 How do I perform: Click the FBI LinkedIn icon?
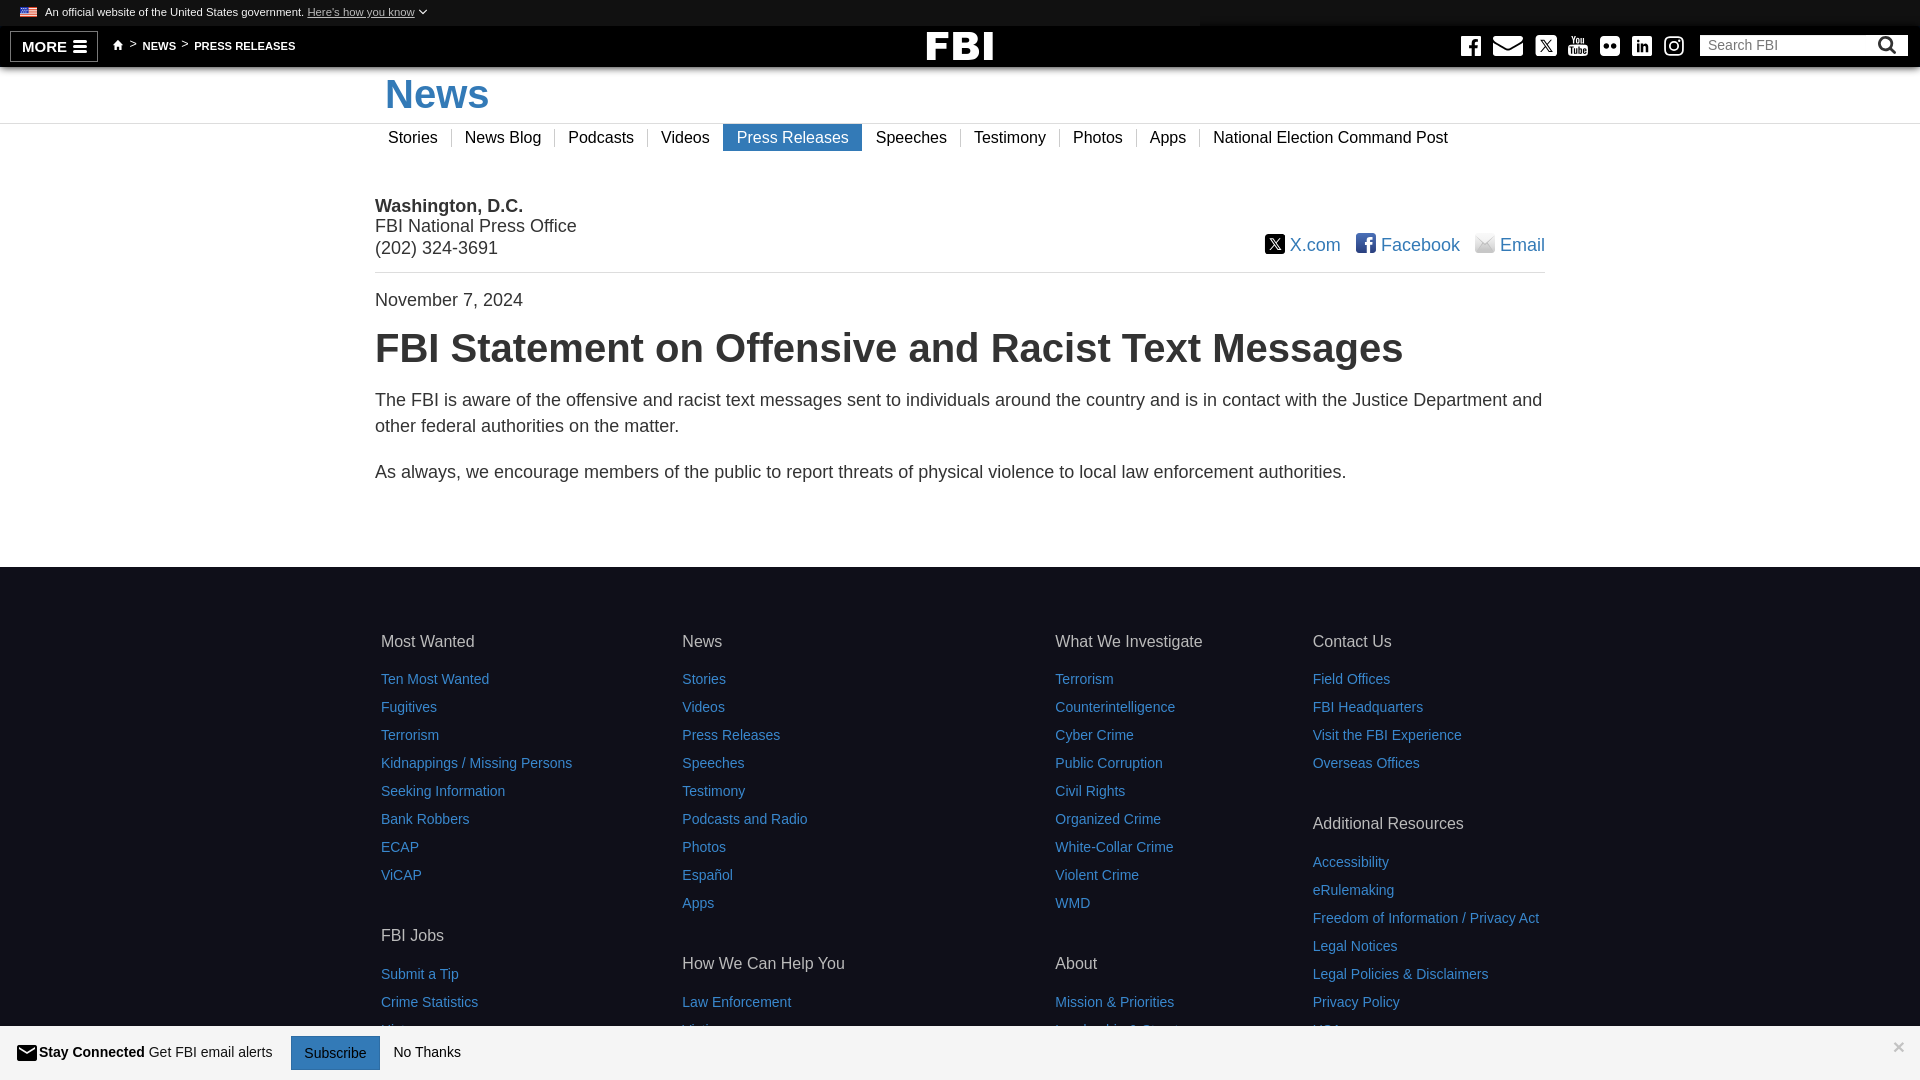pos(1642,46)
